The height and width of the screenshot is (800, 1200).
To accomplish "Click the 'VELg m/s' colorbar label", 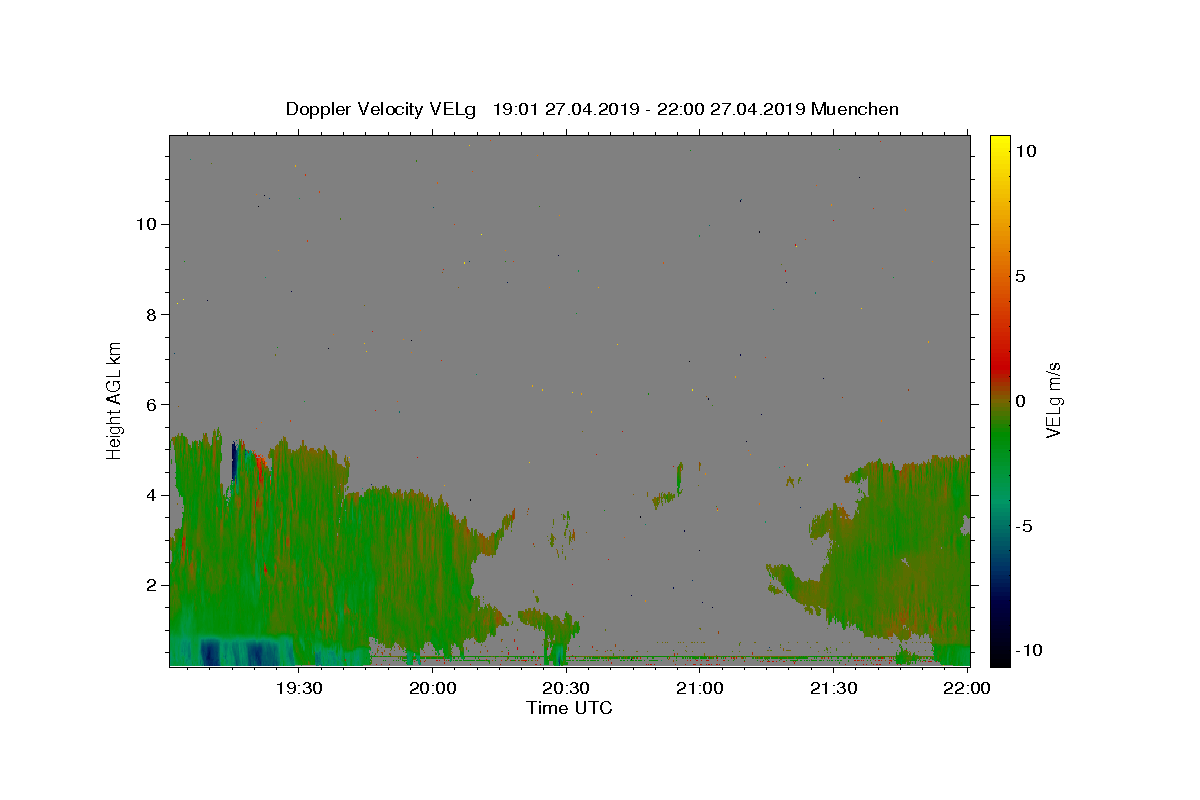I will click(x=1053, y=400).
